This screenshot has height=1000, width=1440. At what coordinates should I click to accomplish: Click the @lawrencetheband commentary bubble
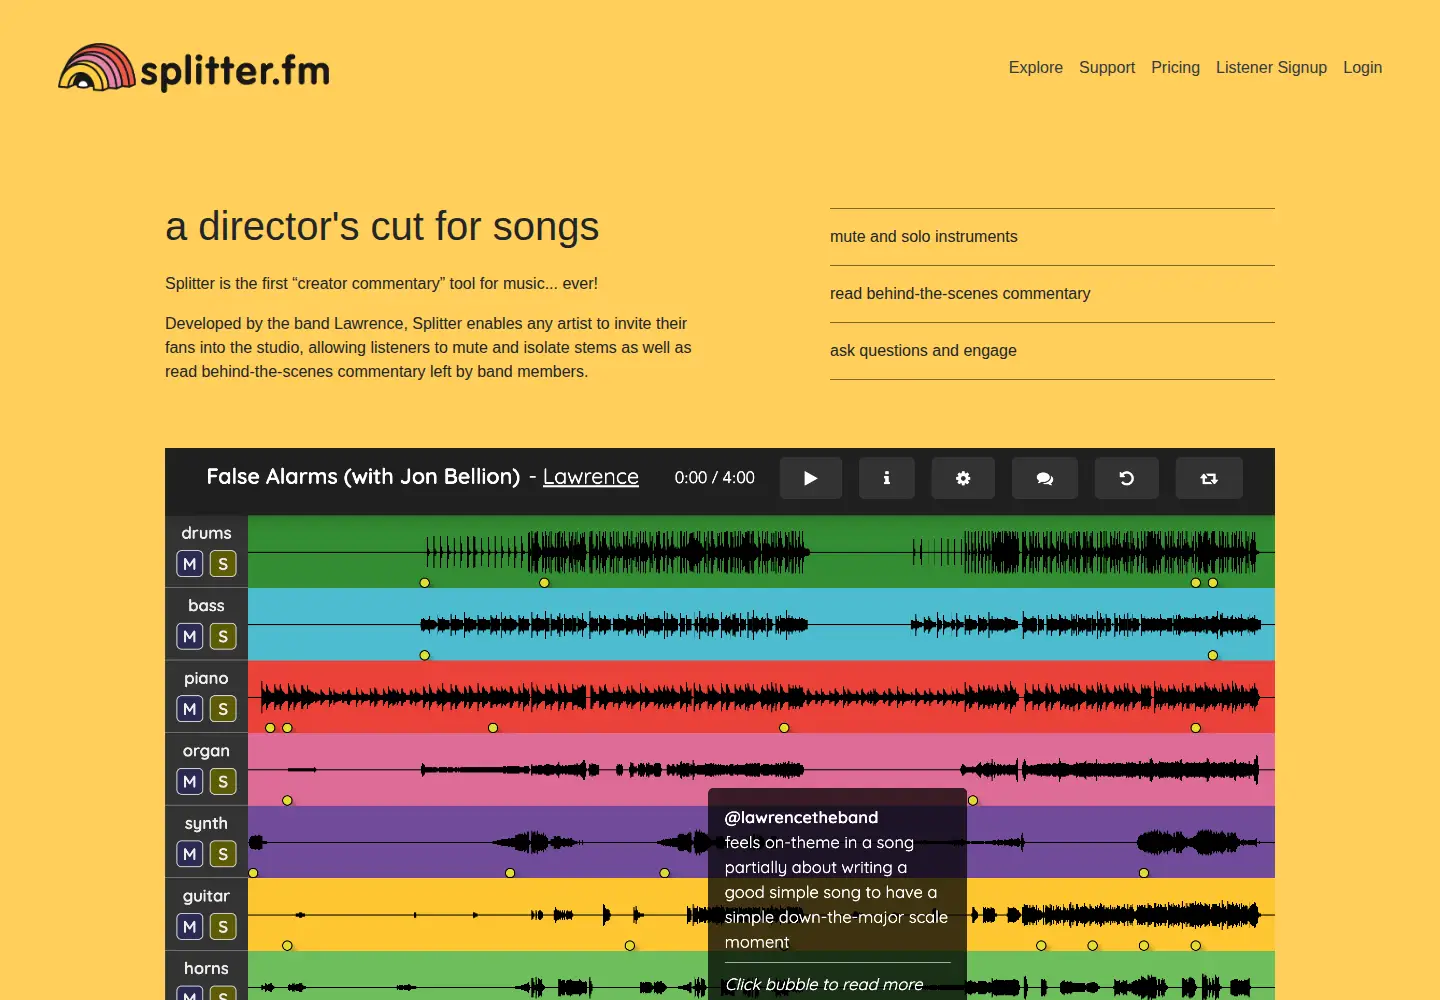tap(837, 894)
